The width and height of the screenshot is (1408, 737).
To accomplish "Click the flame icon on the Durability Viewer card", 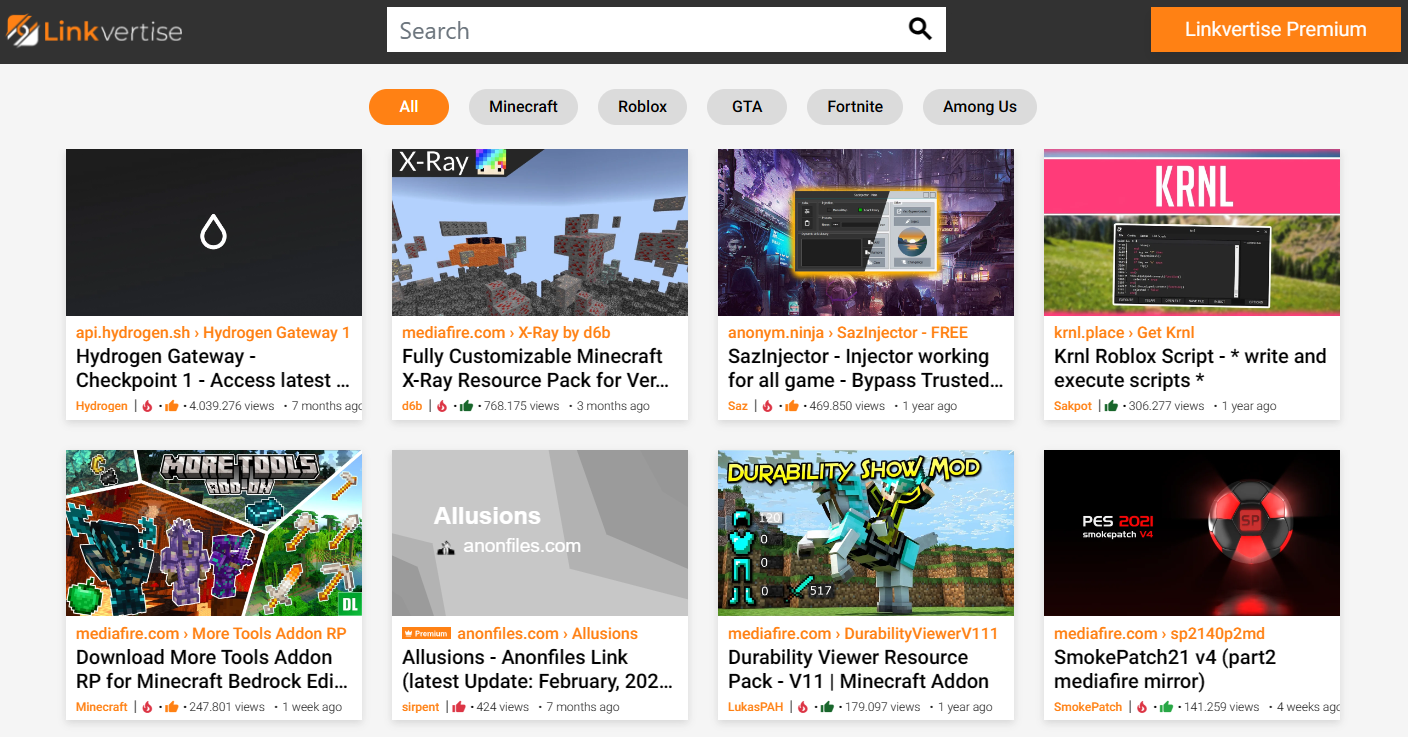I will click(x=802, y=707).
